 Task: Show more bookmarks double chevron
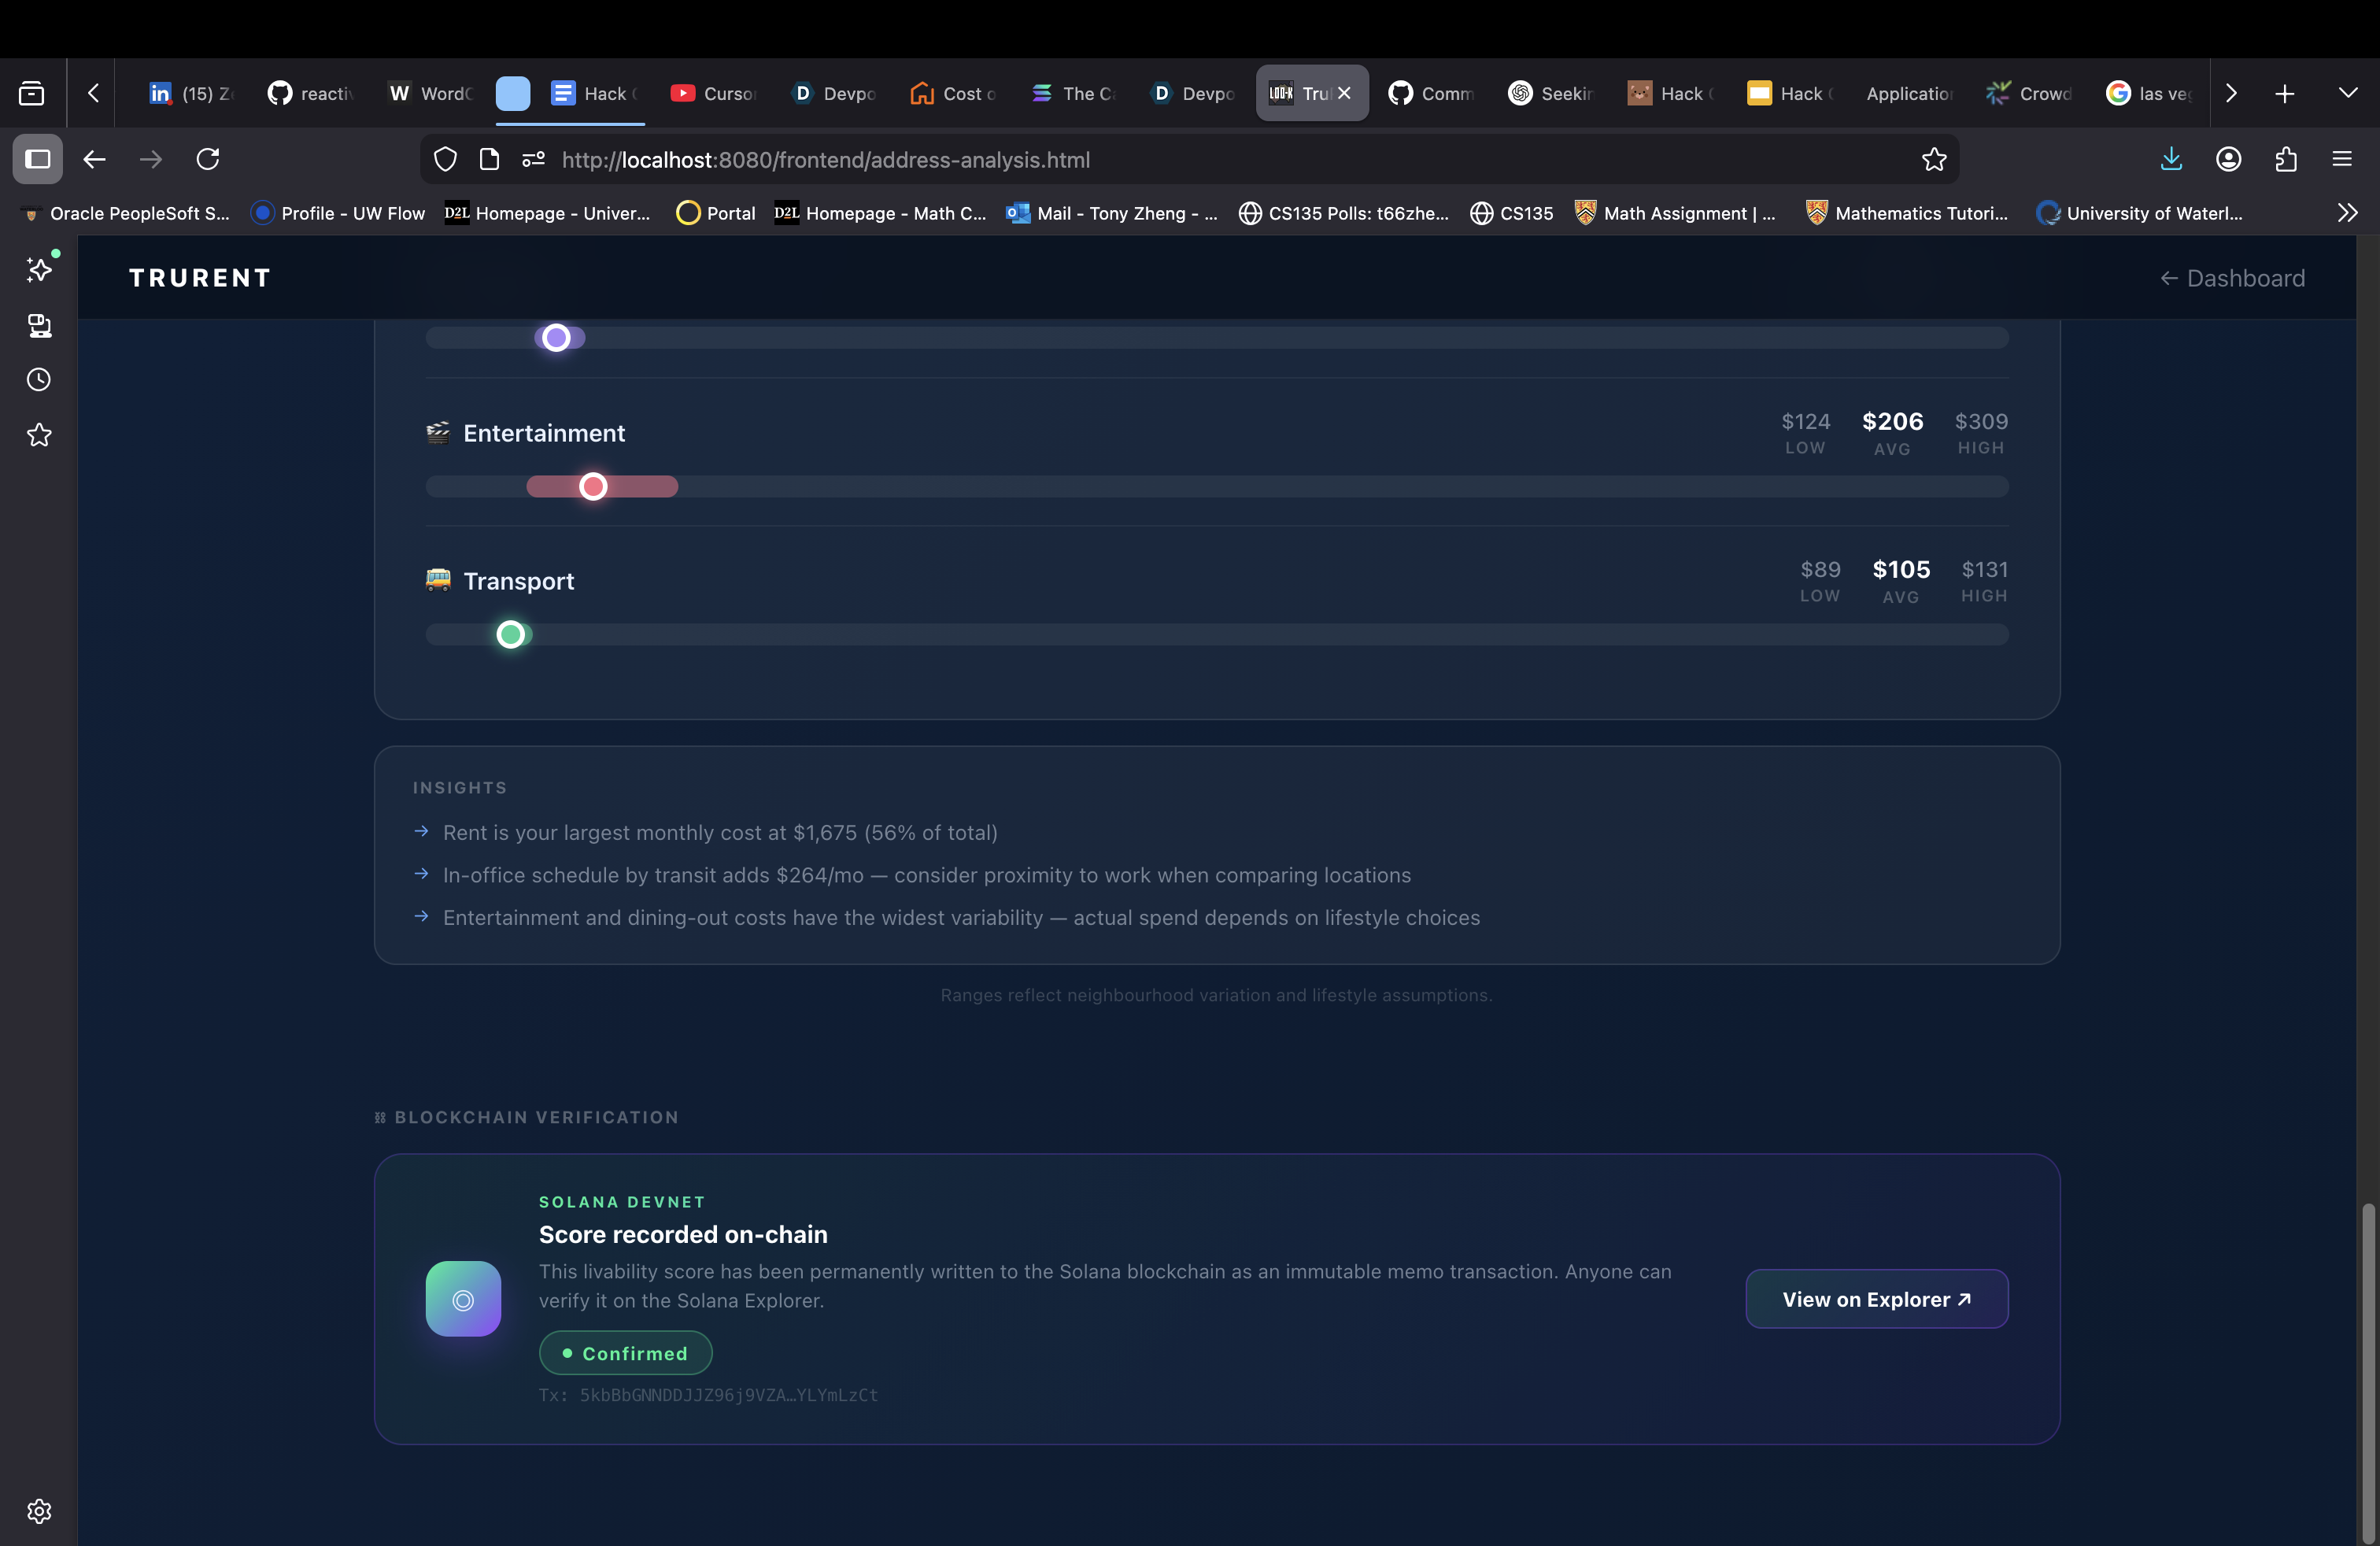tap(2347, 213)
